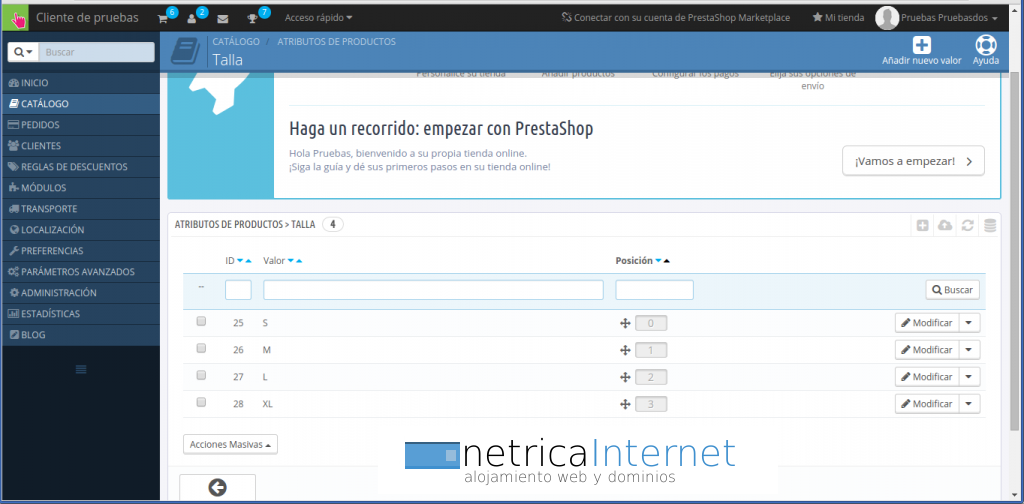Image resolution: width=1024 pixels, height=504 pixels.
Task: Click the ID filter input field
Action: pos(238,290)
